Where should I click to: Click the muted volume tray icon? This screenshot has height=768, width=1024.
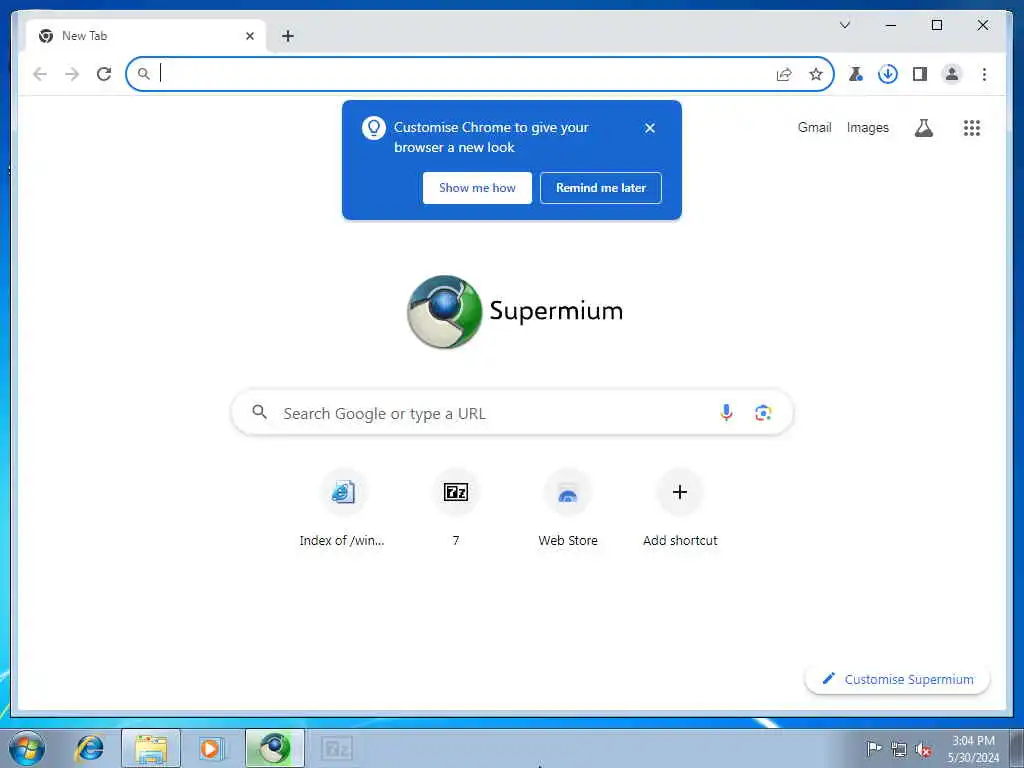(x=923, y=749)
